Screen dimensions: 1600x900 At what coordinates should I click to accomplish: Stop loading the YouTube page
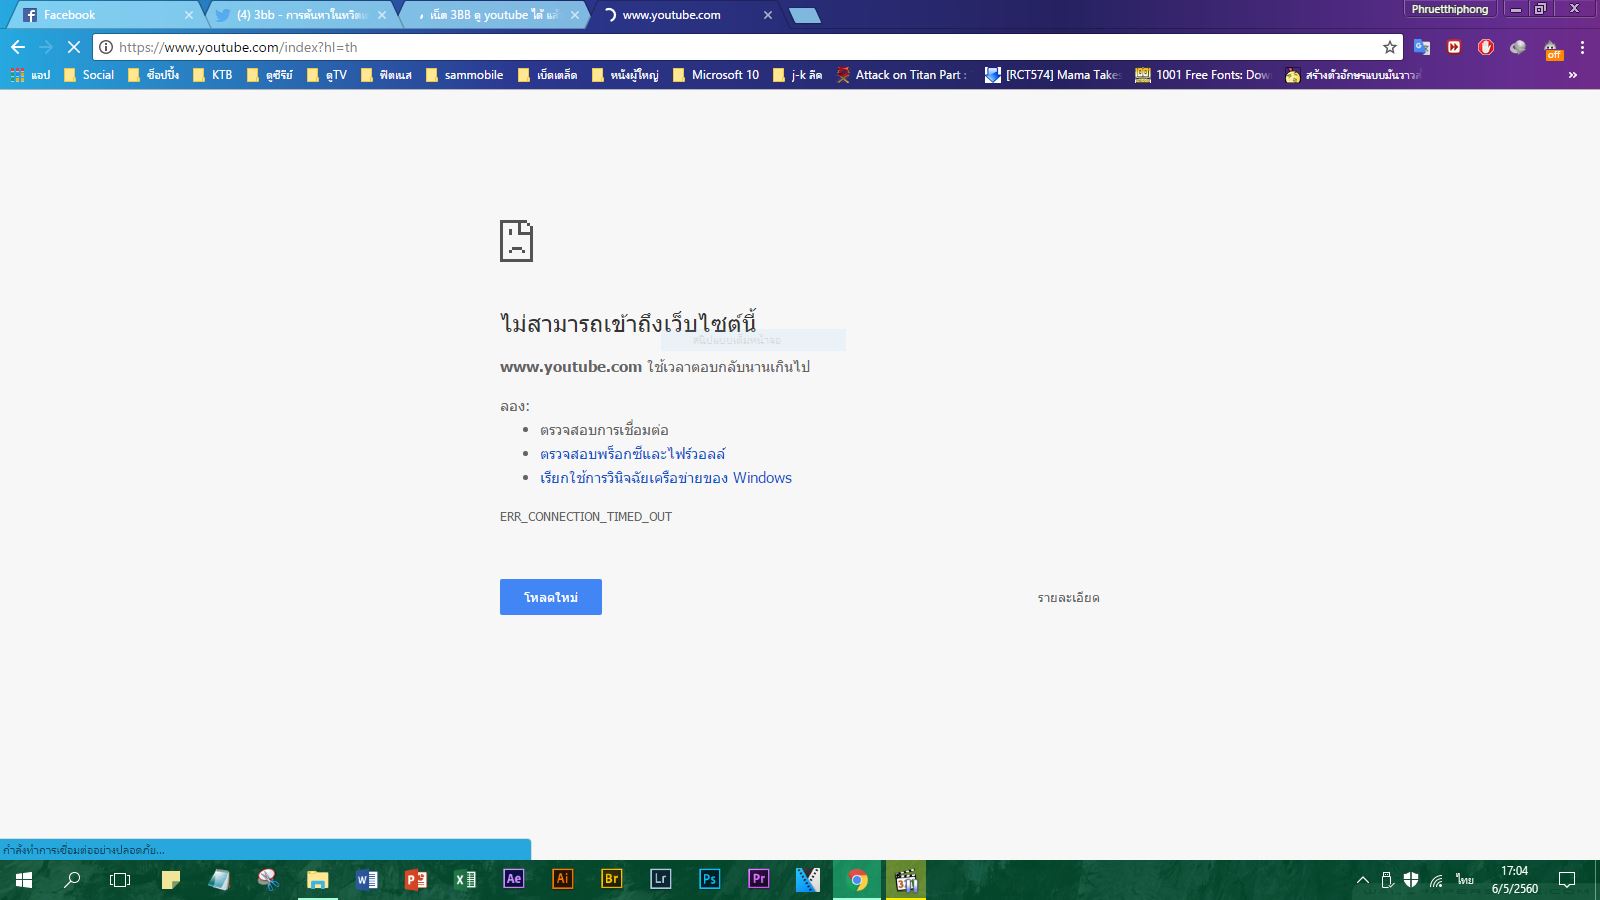pos(73,47)
